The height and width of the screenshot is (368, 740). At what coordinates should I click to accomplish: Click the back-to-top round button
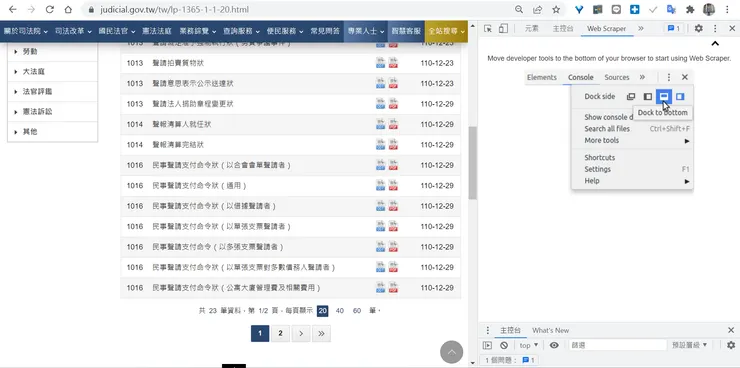point(451,352)
